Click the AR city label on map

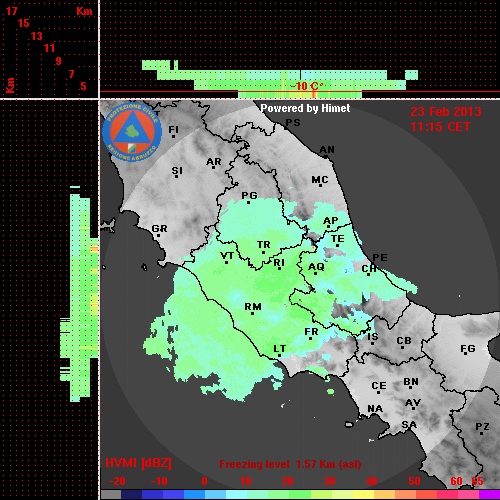pyautogui.click(x=214, y=162)
